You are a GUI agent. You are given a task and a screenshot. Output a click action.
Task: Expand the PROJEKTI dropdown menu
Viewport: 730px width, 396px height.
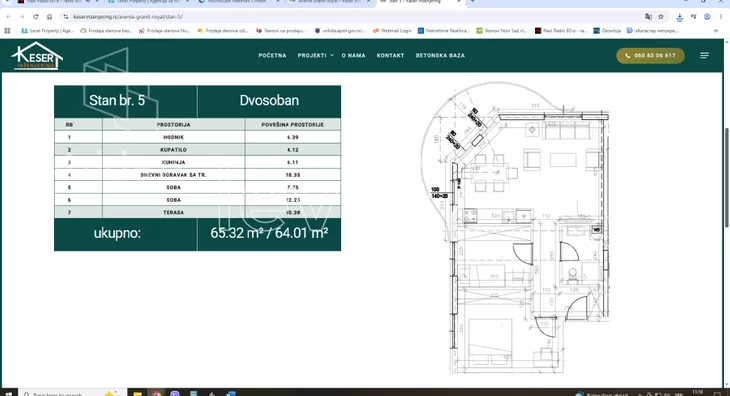click(x=315, y=55)
